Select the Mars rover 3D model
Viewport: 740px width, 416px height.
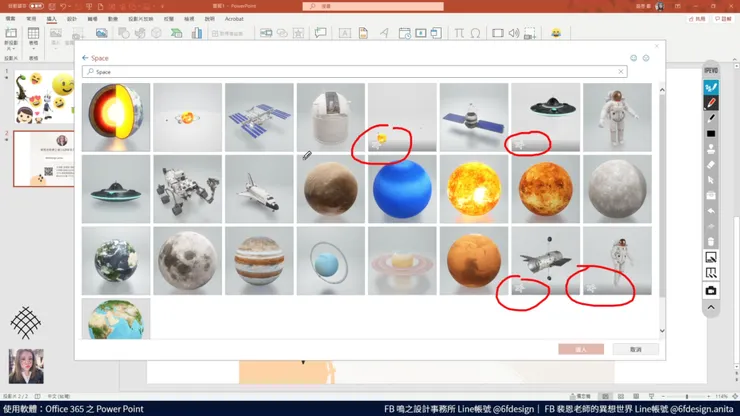tap(187, 189)
